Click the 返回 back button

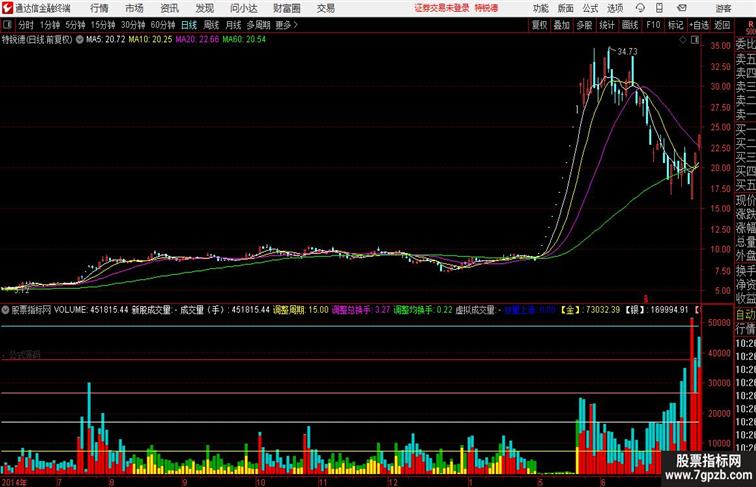722,25
